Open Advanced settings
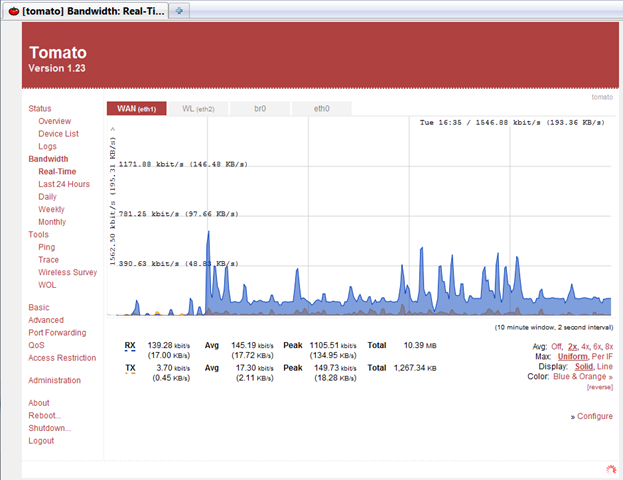 [46, 320]
